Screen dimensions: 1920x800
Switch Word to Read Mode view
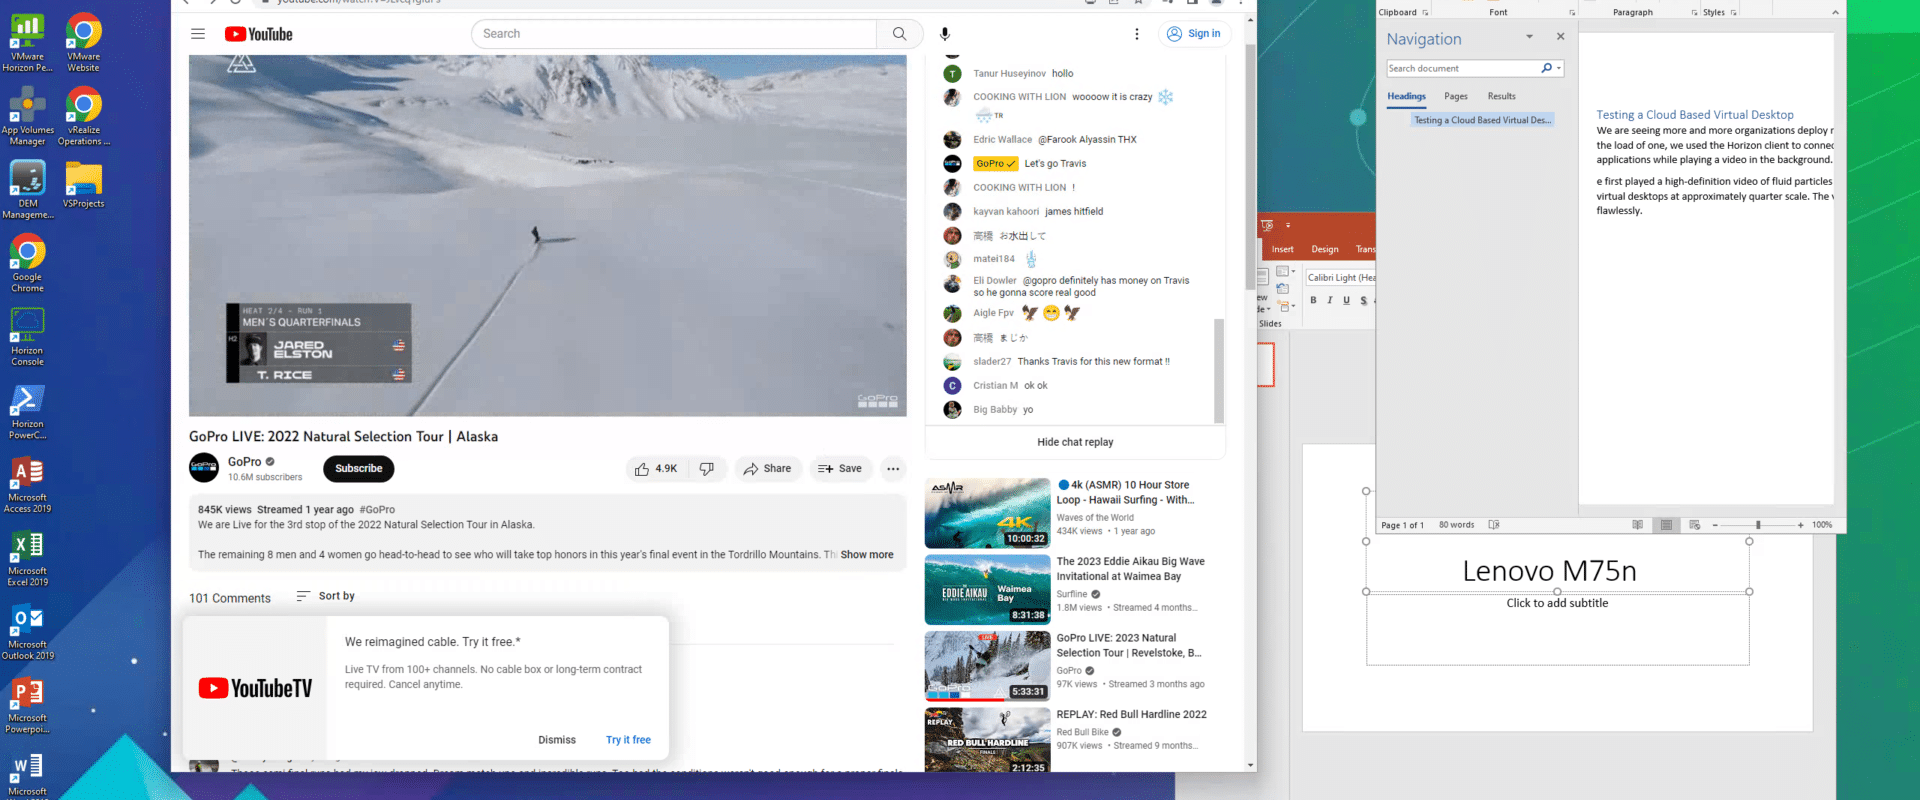1638,525
